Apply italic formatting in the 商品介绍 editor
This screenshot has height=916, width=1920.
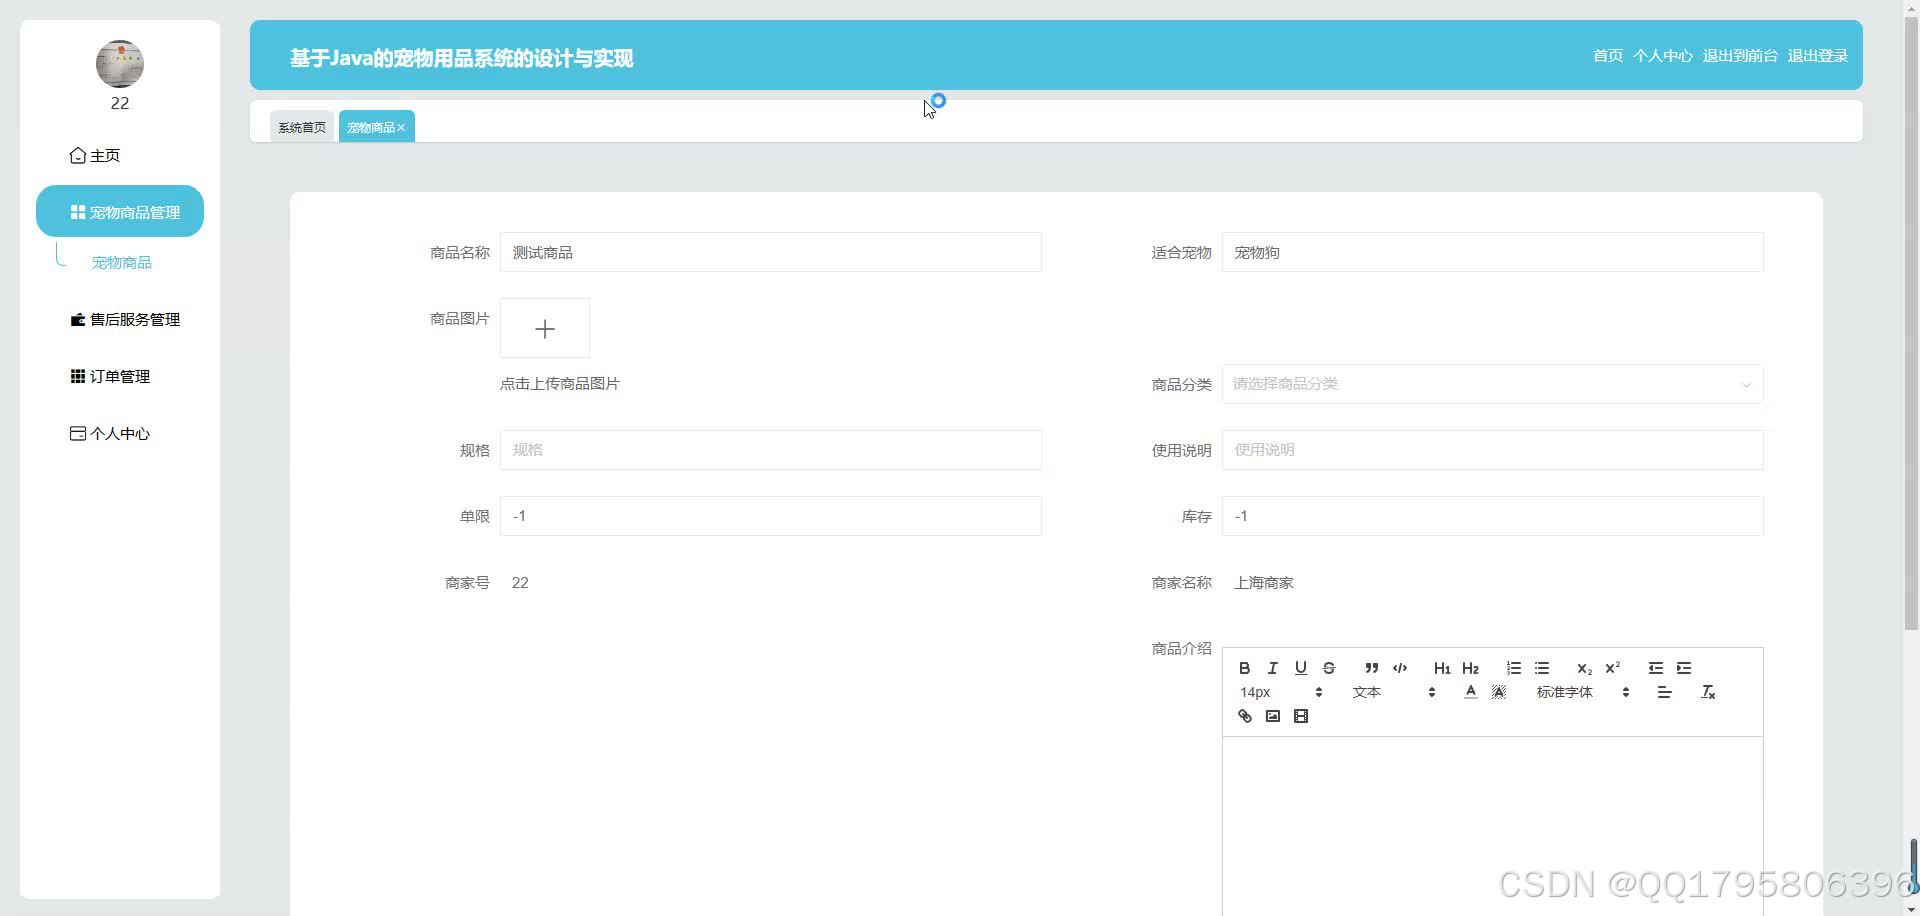pos(1272,668)
